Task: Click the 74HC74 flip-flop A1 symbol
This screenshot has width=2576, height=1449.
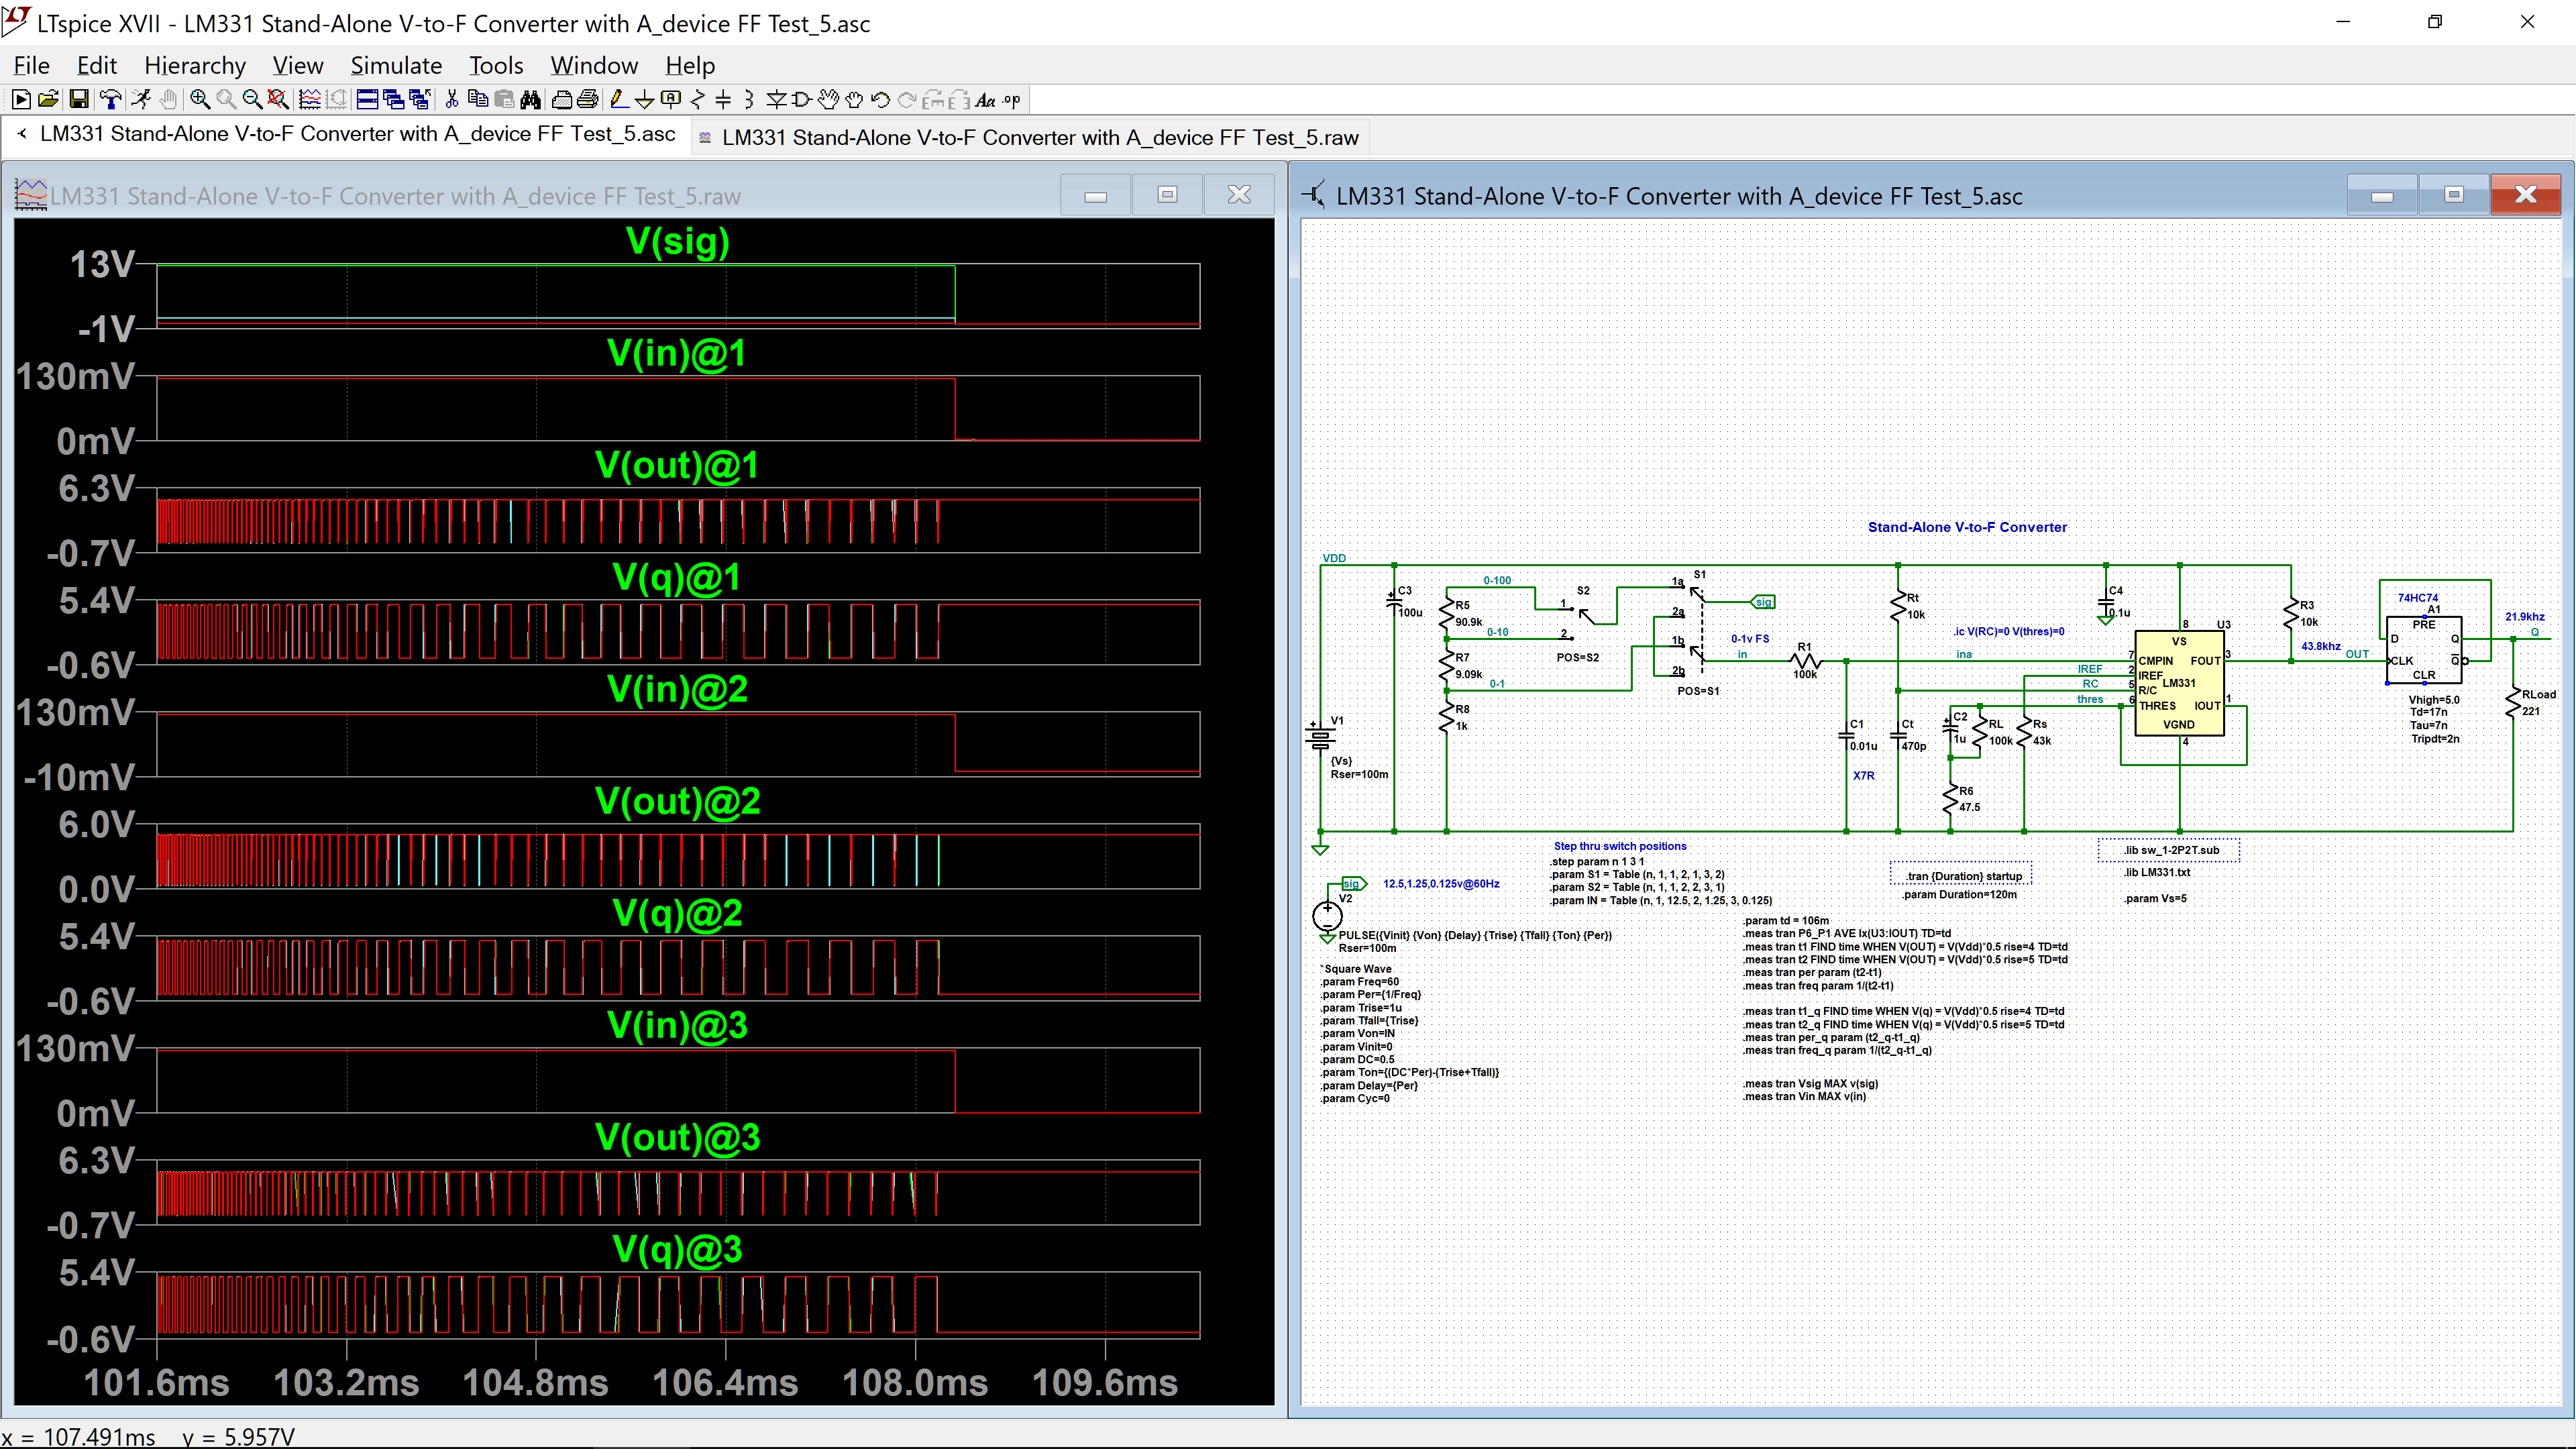Action: (2424, 650)
